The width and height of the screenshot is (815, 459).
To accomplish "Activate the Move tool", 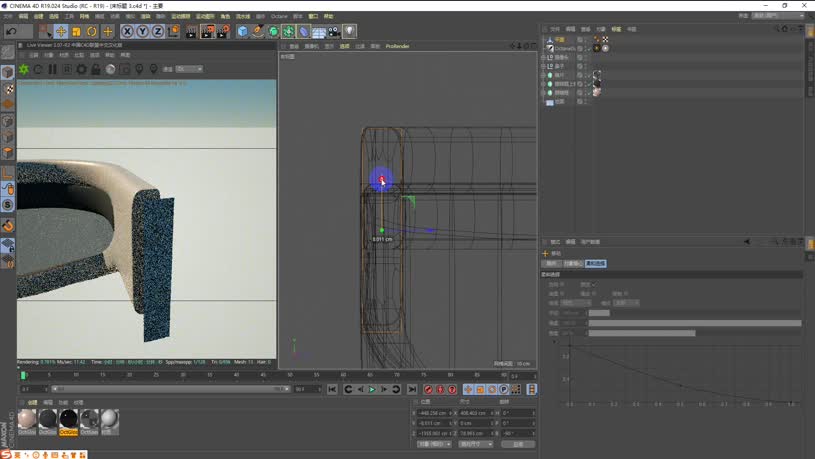I will coord(61,31).
